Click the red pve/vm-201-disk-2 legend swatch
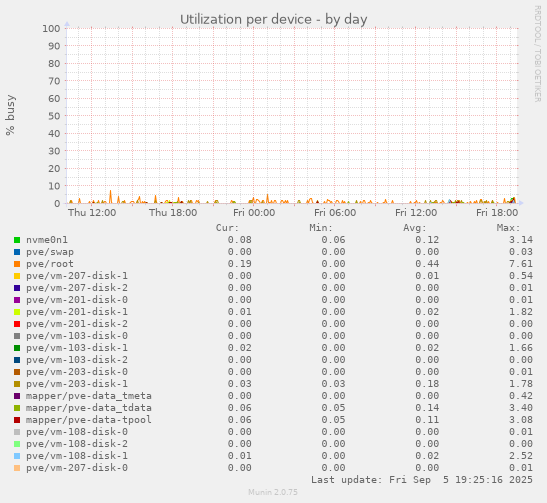The image size is (547, 503). pos(17,324)
